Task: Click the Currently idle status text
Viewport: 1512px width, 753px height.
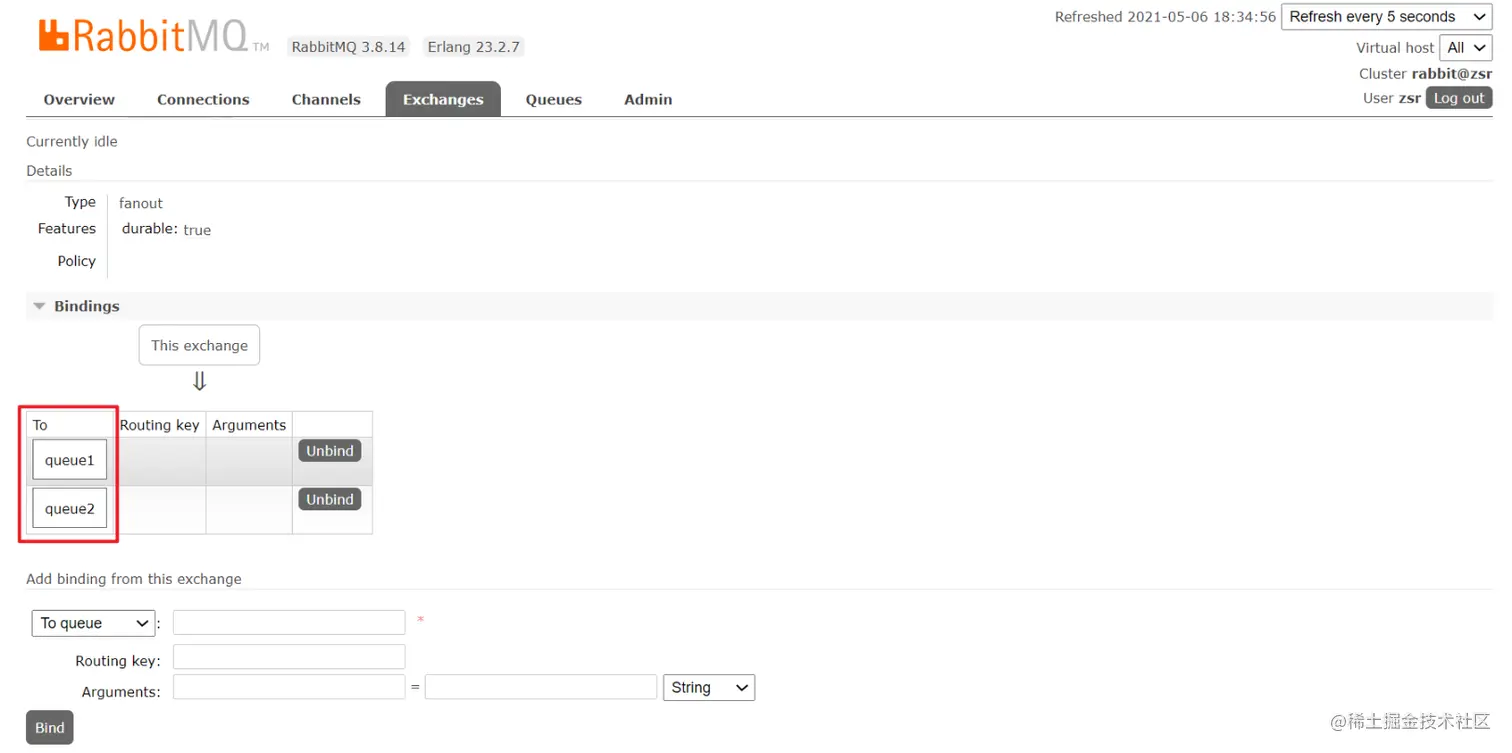Action: (x=72, y=142)
